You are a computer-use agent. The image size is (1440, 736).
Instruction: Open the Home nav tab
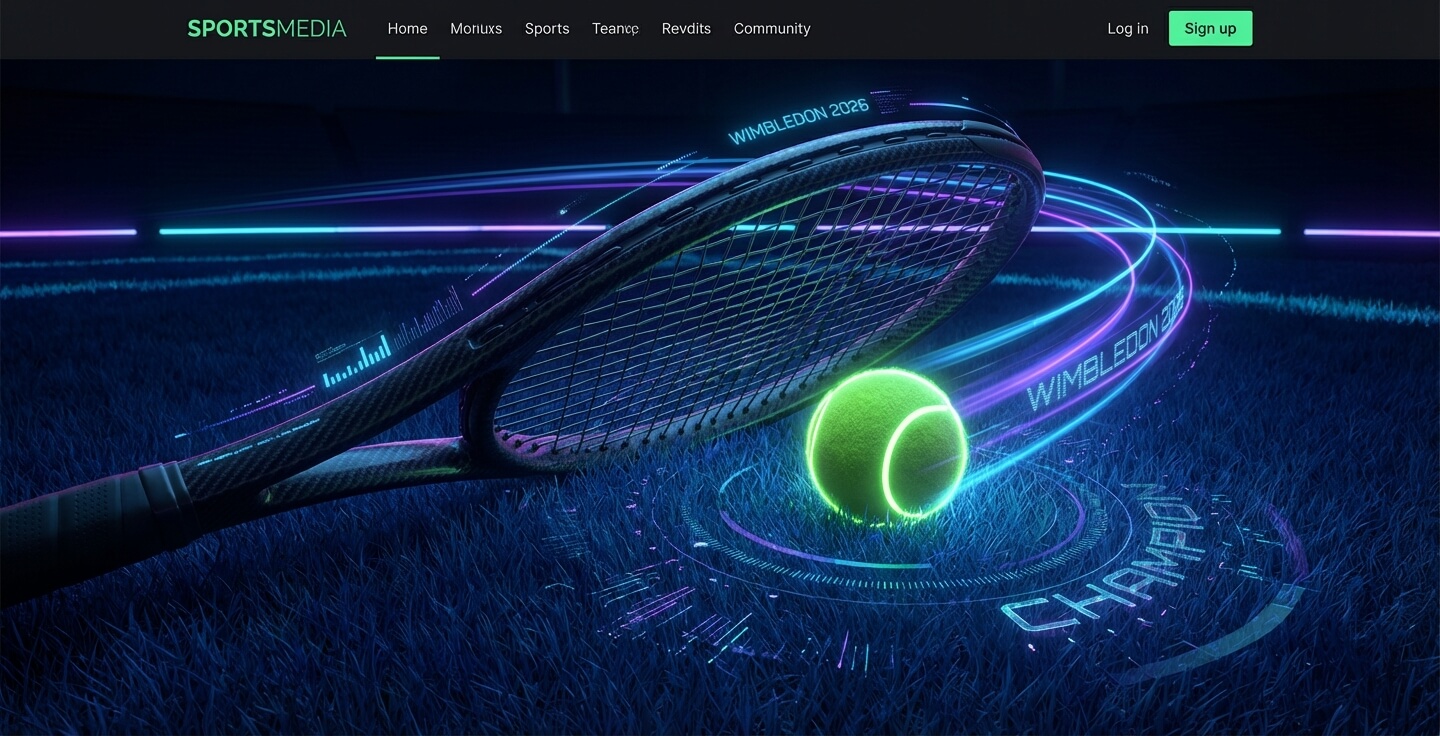(x=407, y=28)
